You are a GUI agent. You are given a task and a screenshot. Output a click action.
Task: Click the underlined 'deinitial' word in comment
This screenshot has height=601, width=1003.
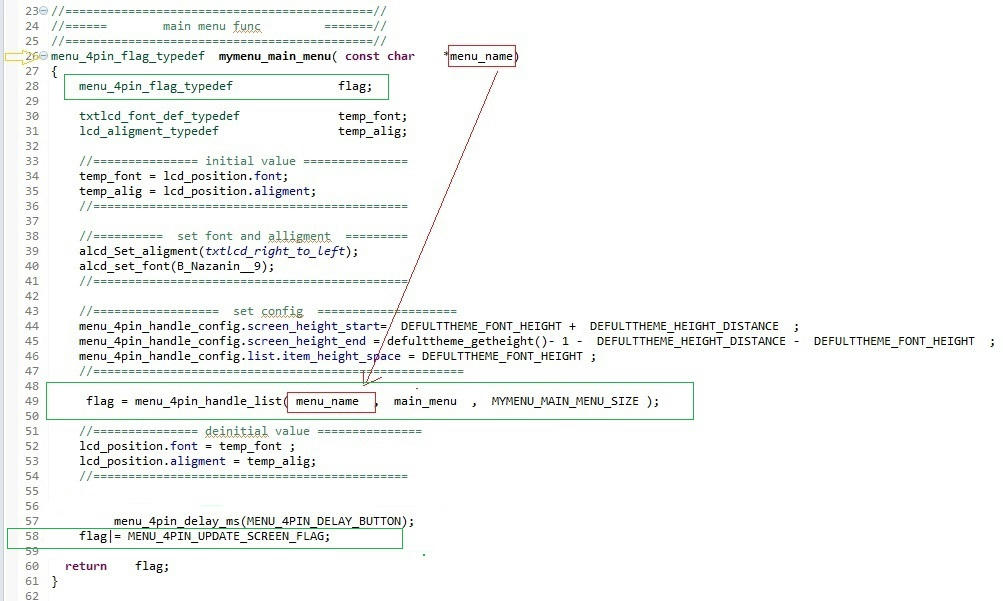[x=238, y=431]
